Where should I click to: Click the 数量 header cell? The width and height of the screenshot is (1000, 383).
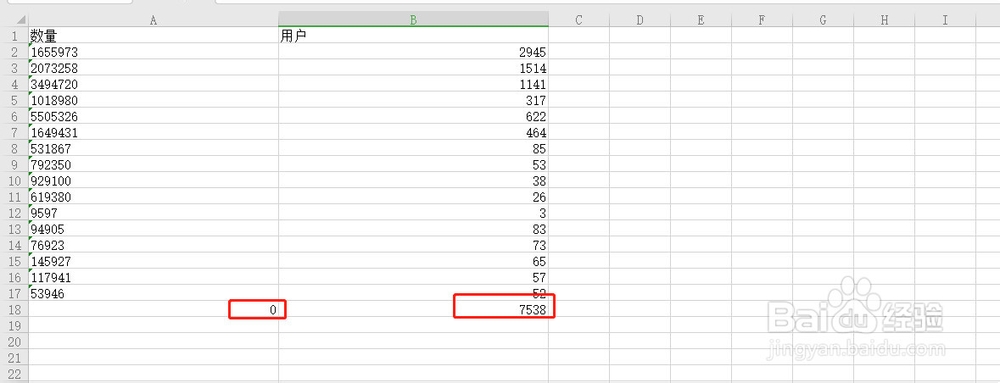click(153, 36)
